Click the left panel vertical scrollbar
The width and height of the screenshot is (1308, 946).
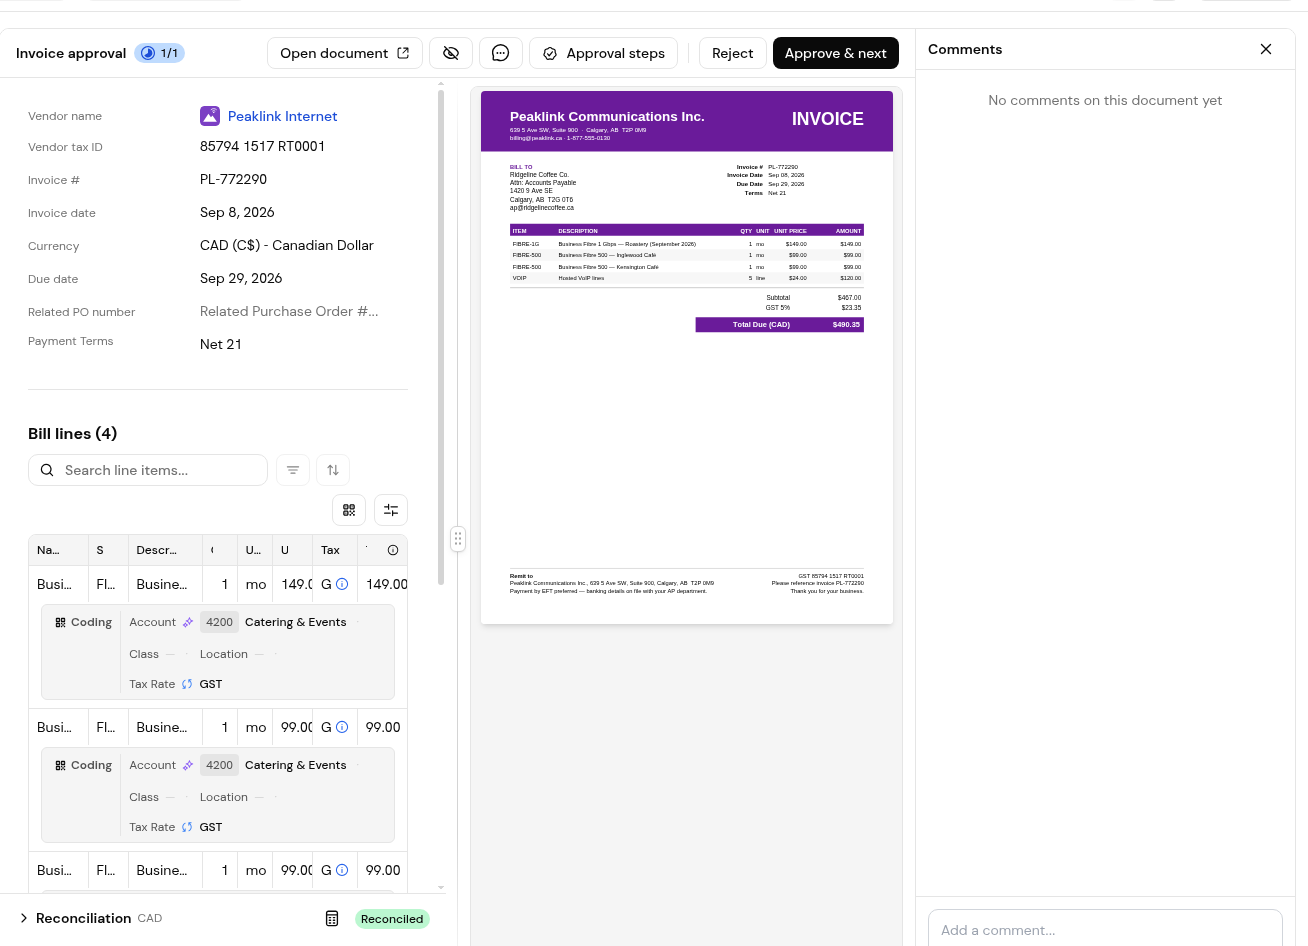click(x=441, y=338)
